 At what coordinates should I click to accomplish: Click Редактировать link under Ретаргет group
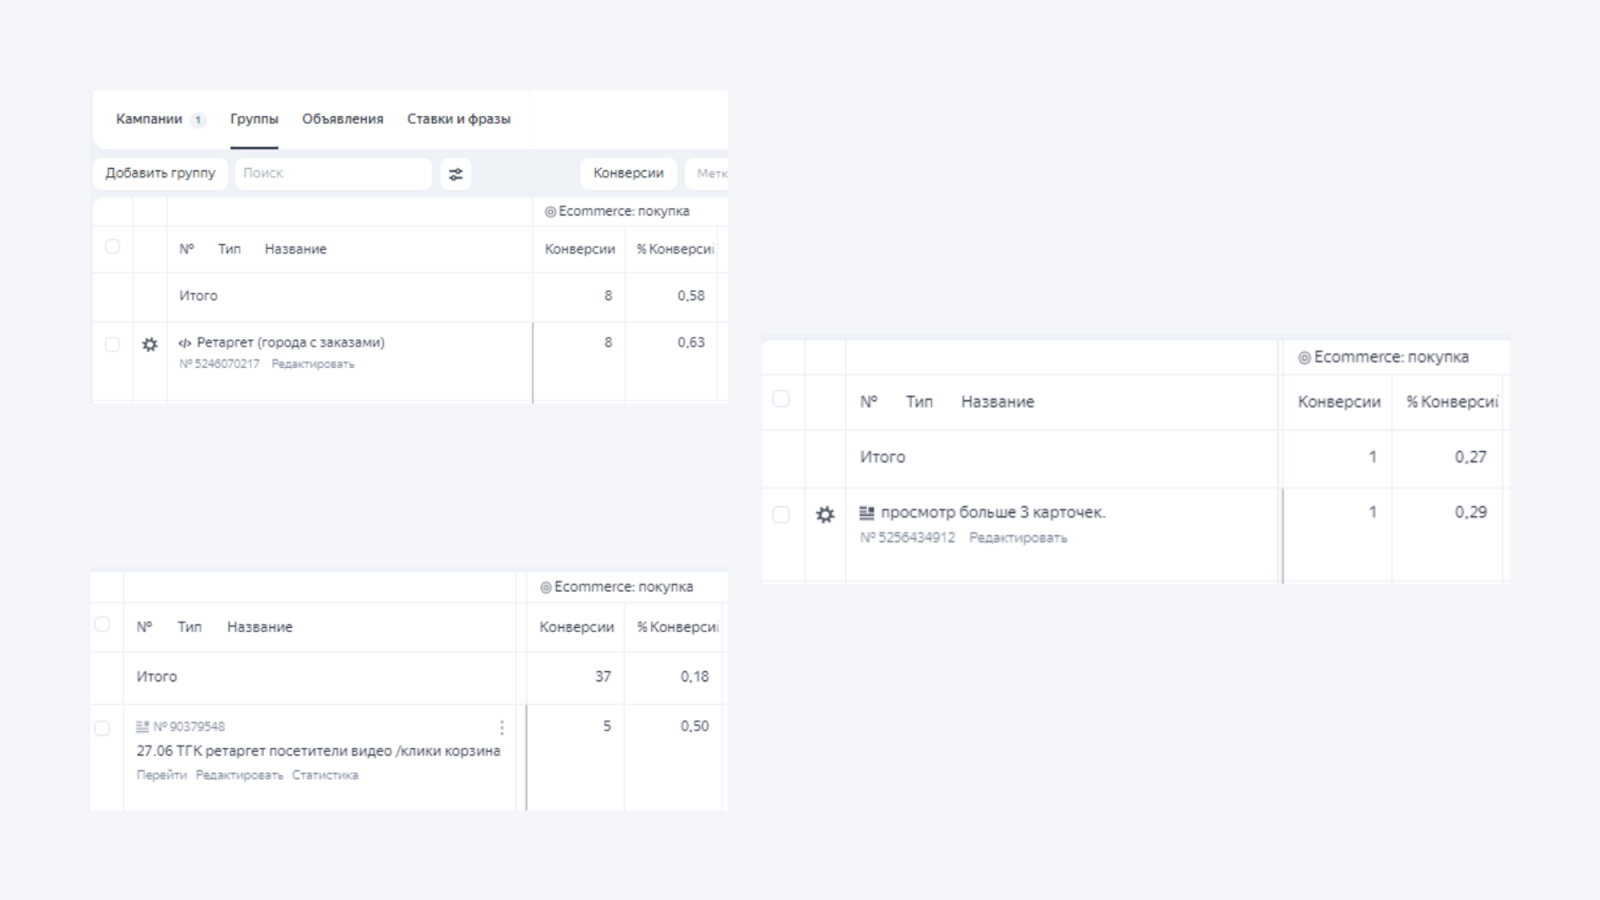pos(313,364)
